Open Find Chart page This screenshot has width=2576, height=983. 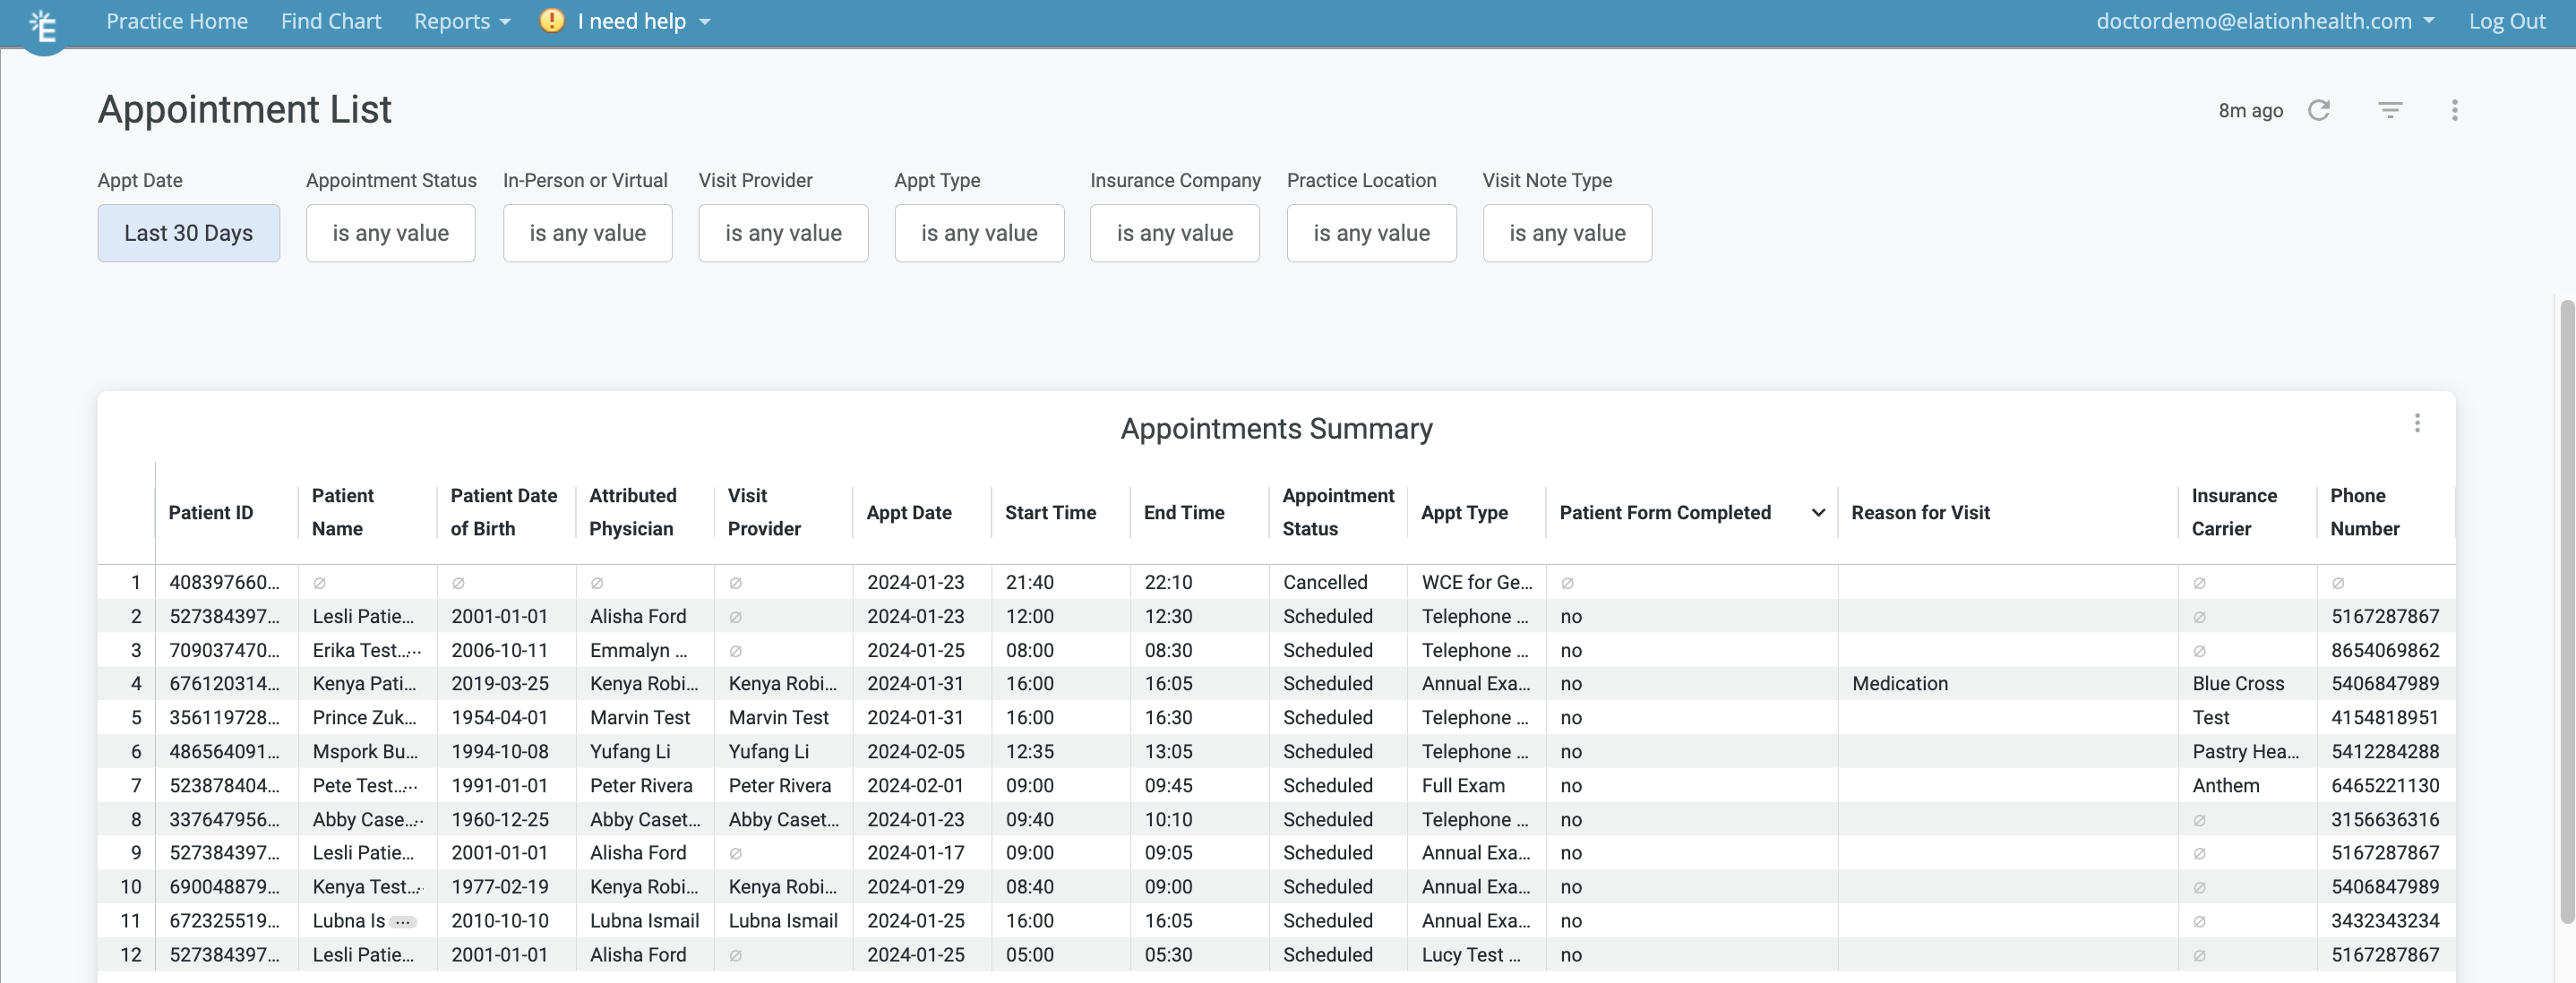tap(330, 21)
